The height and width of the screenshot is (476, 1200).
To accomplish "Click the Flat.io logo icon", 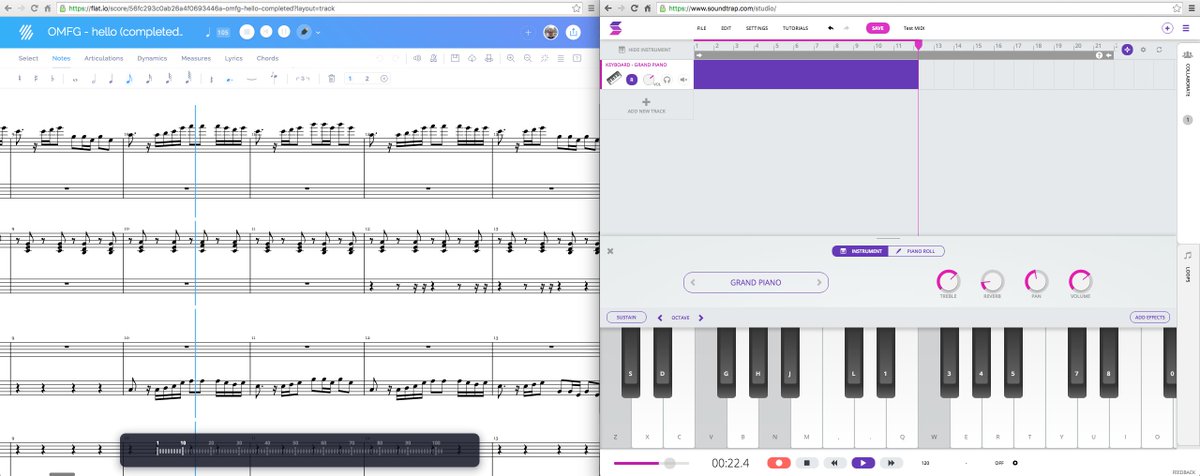I will 26,32.
